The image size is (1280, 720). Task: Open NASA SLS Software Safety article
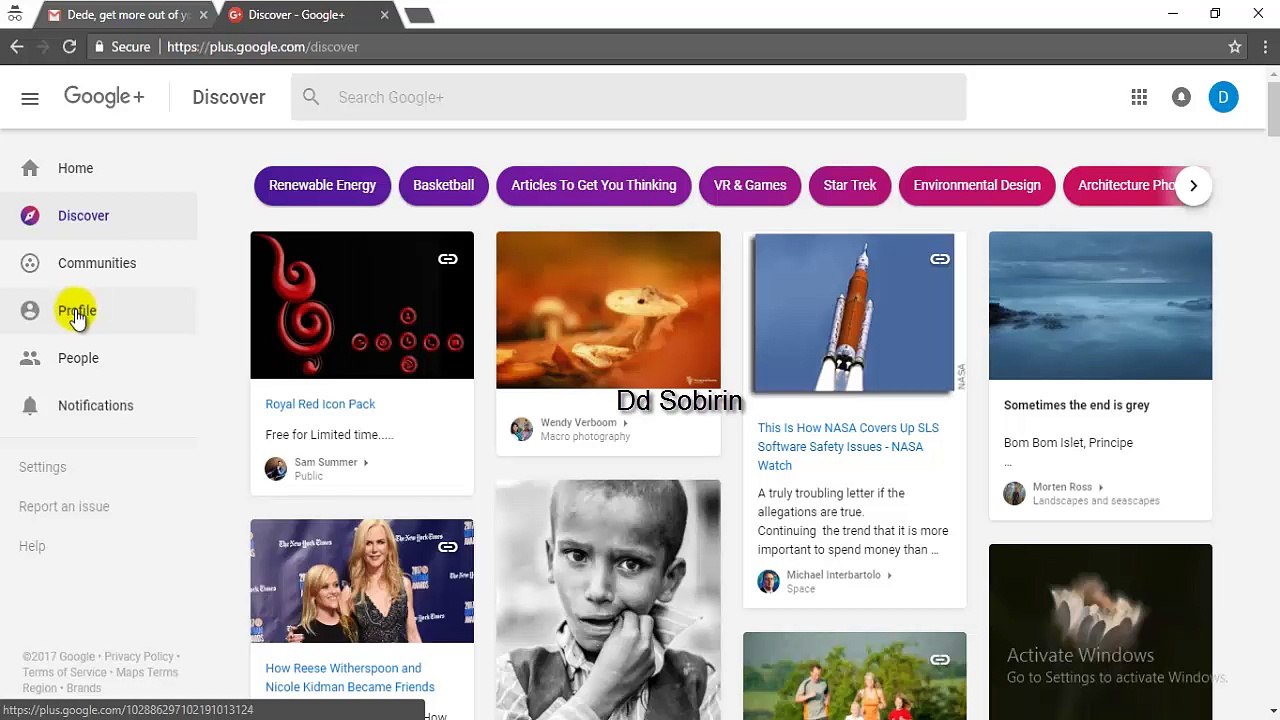click(x=848, y=446)
